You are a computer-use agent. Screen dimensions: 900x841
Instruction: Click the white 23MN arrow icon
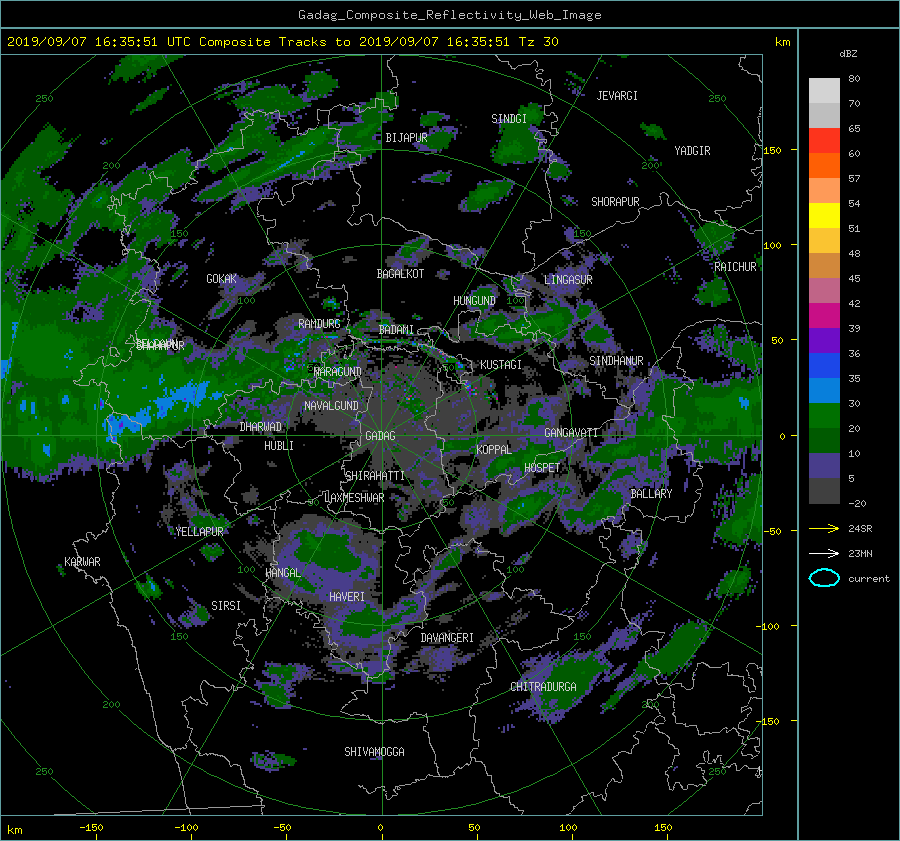pos(824,553)
